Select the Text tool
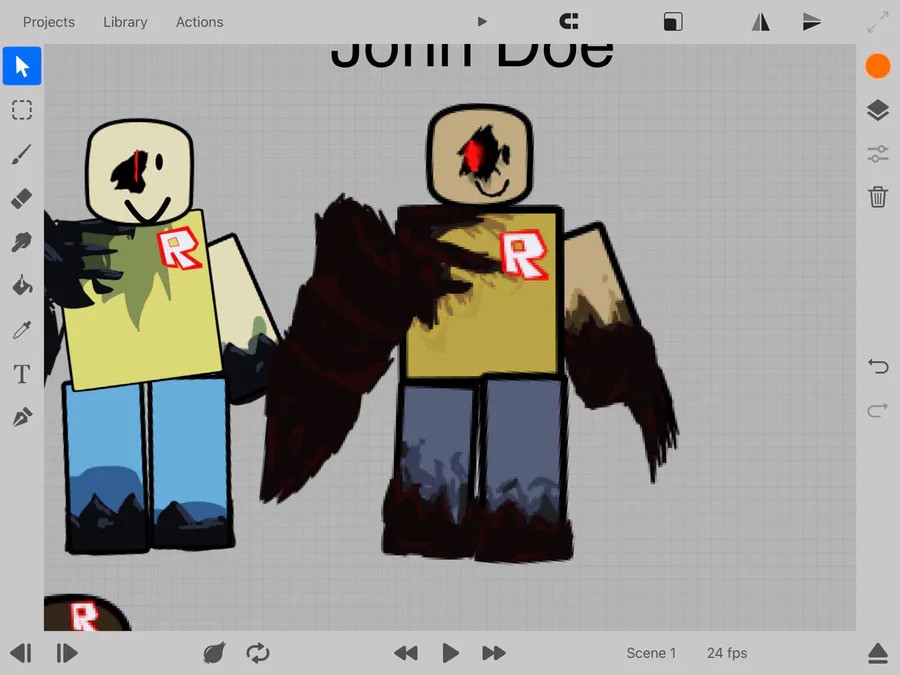Image resolution: width=900 pixels, height=675 pixels. [x=22, y=374]
